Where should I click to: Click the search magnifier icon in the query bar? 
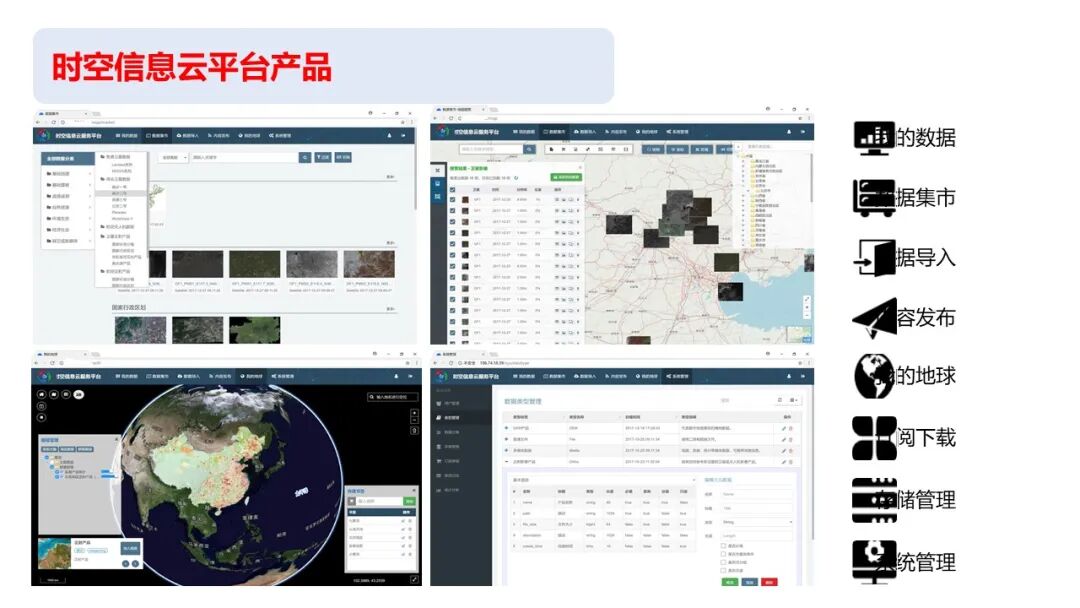click(528, 149)
